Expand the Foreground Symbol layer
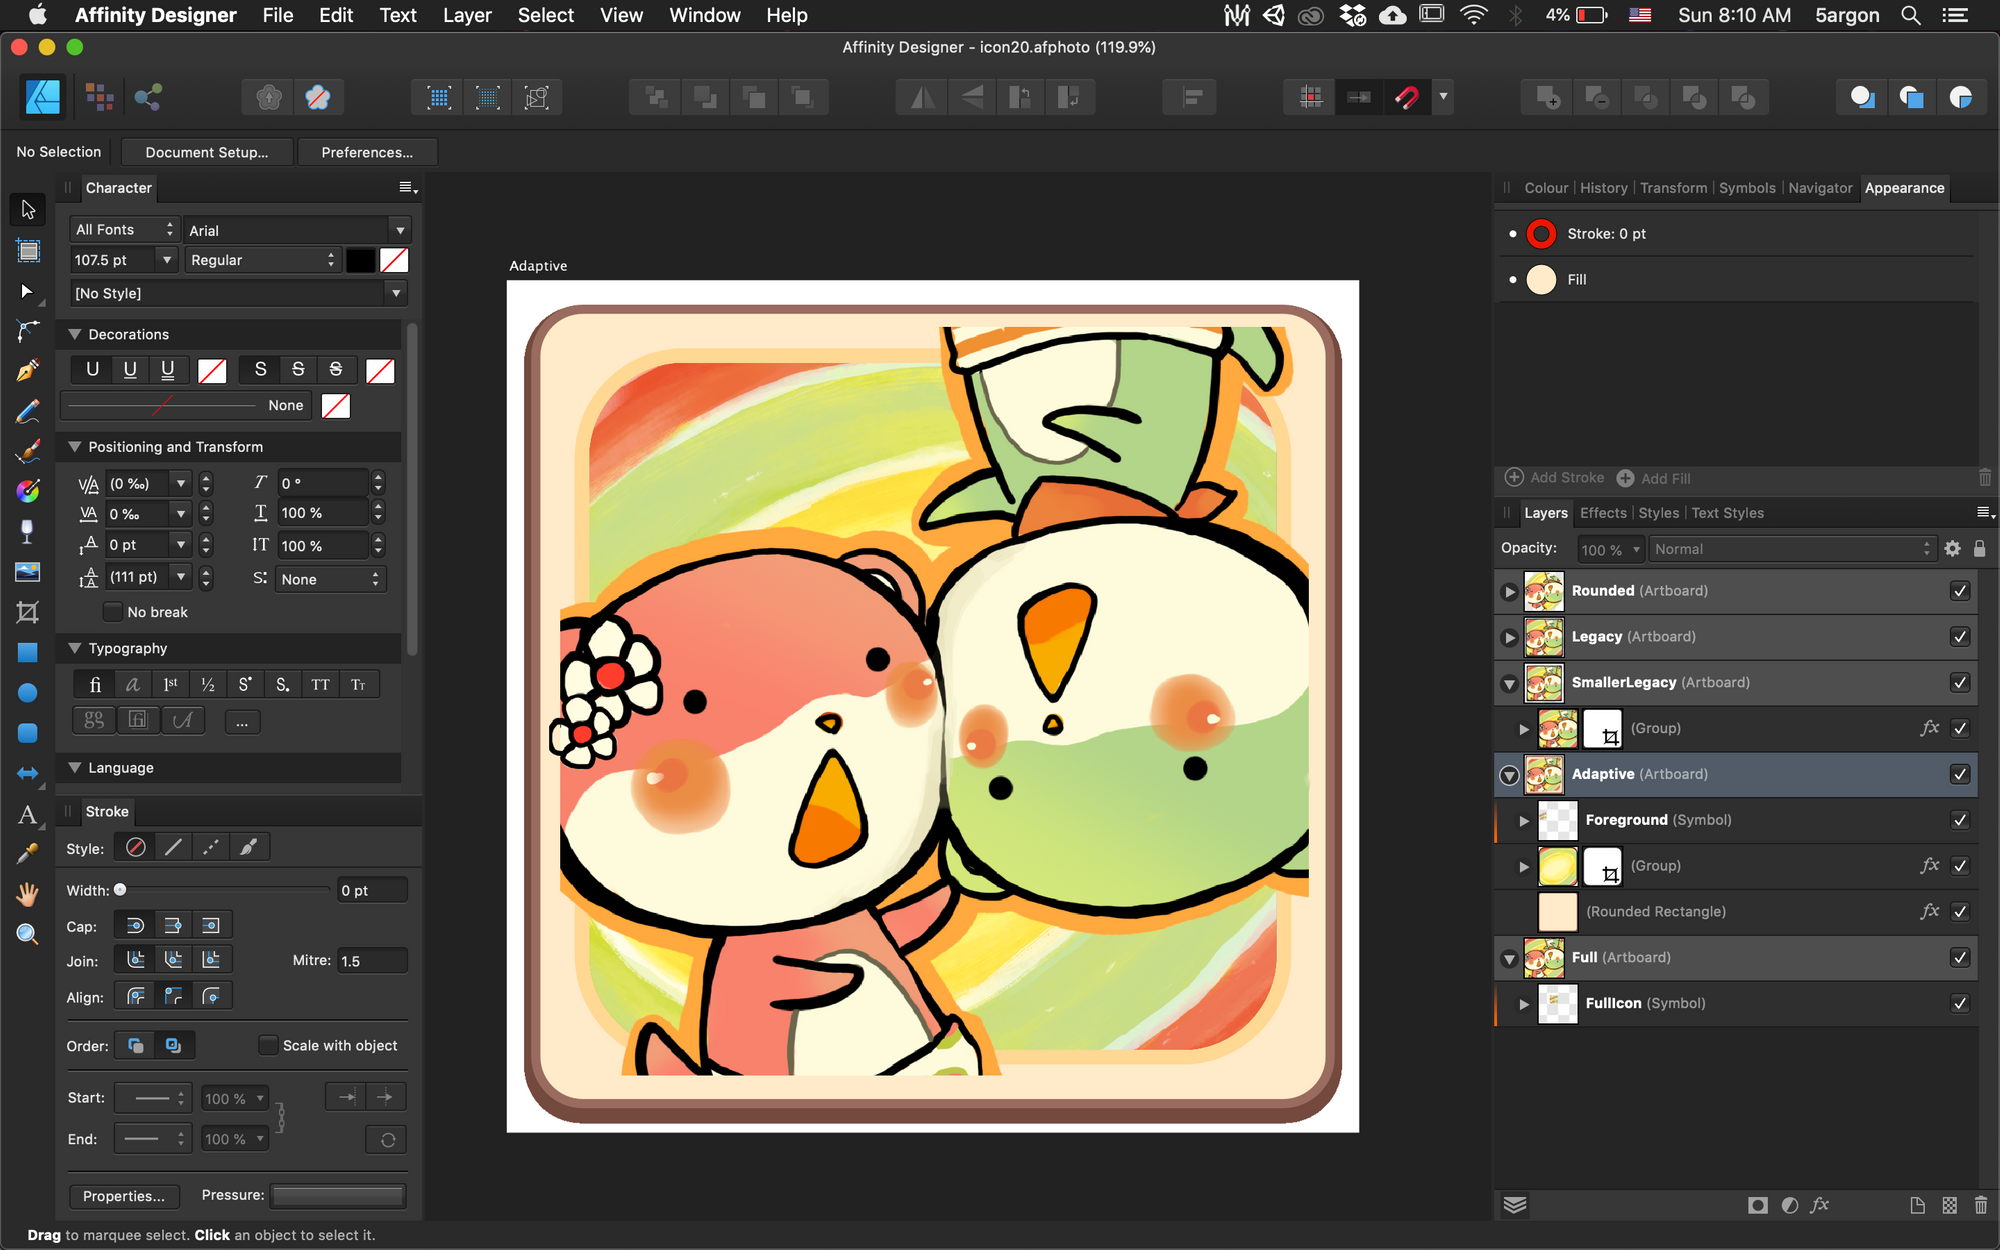The image size is (2000, 1250). 1522,820
